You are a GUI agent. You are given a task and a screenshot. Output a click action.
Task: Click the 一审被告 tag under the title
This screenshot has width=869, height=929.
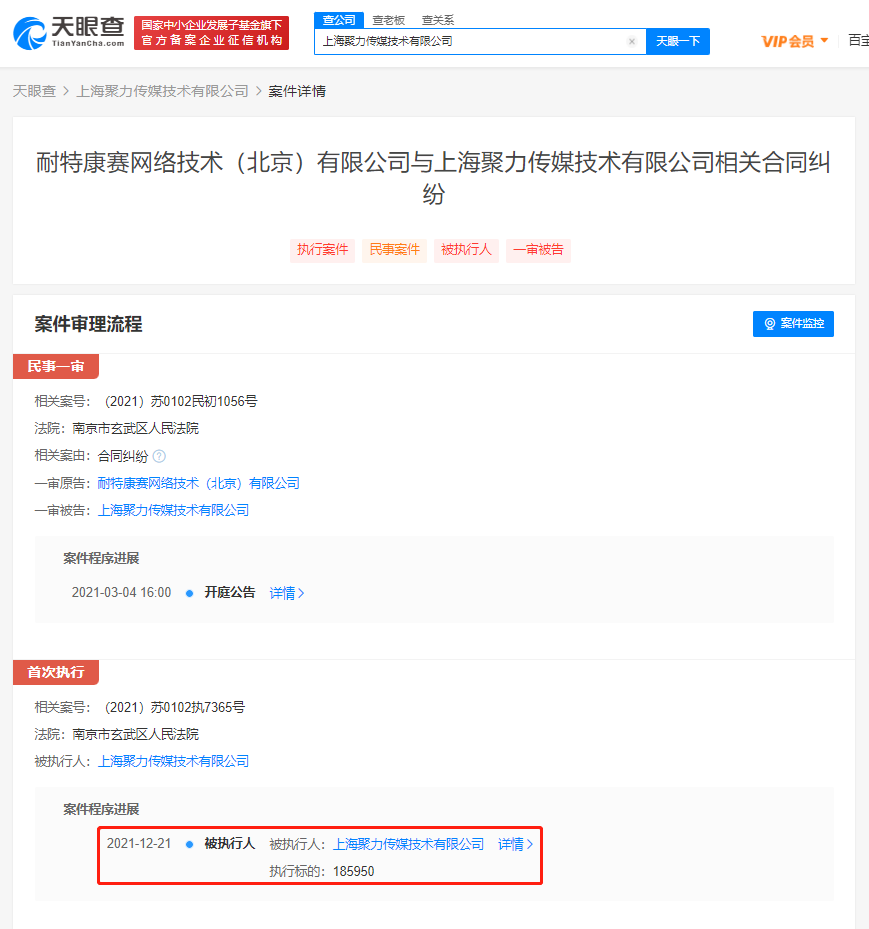pyautogui.click(x=538, y=250)
